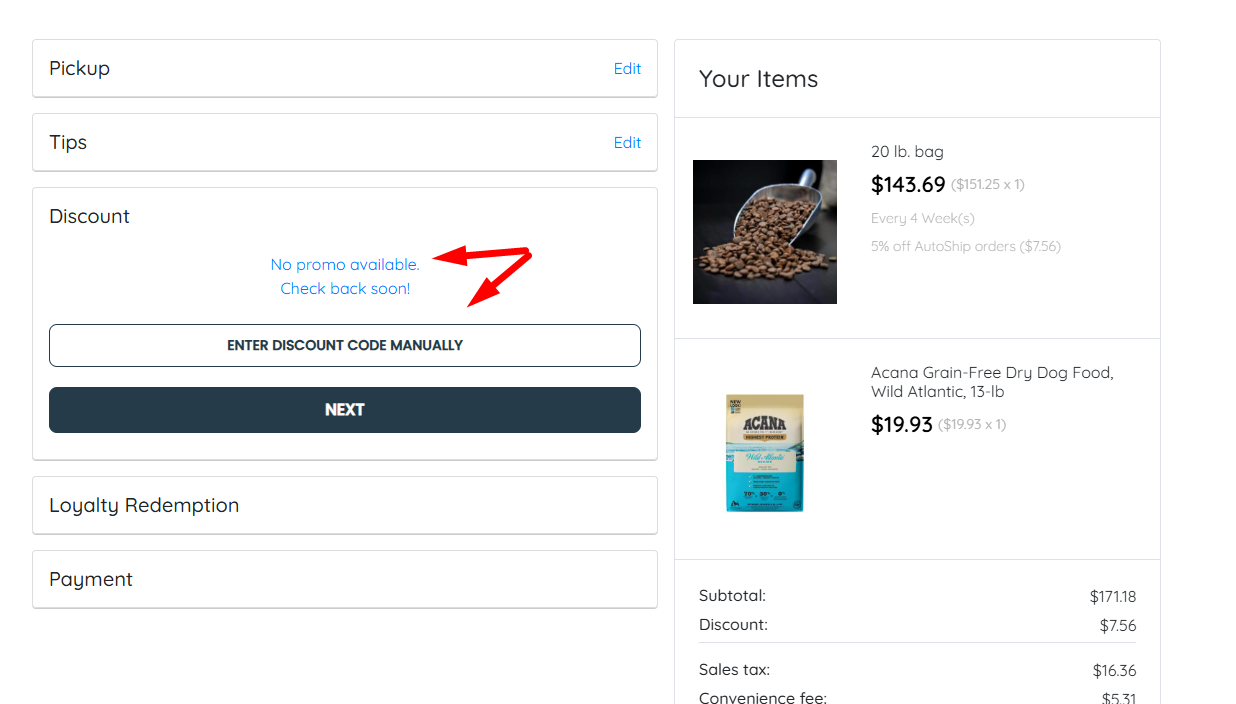Image resolution: width=1236 pixels, height=704 pixels.
Task: Open the Acana Grain-Free Dry Dog Food title
Action: tap(992, 382)
